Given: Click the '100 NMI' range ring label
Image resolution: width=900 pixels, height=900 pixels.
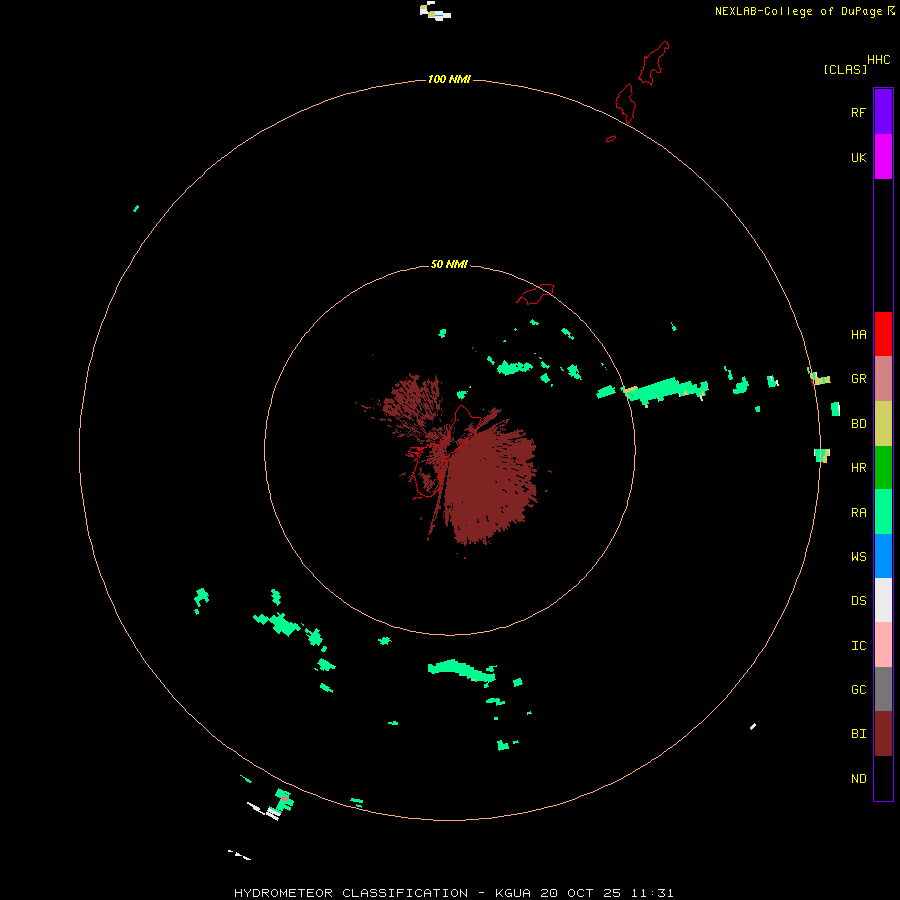Looking at the screenshot, I should point(449,79).
